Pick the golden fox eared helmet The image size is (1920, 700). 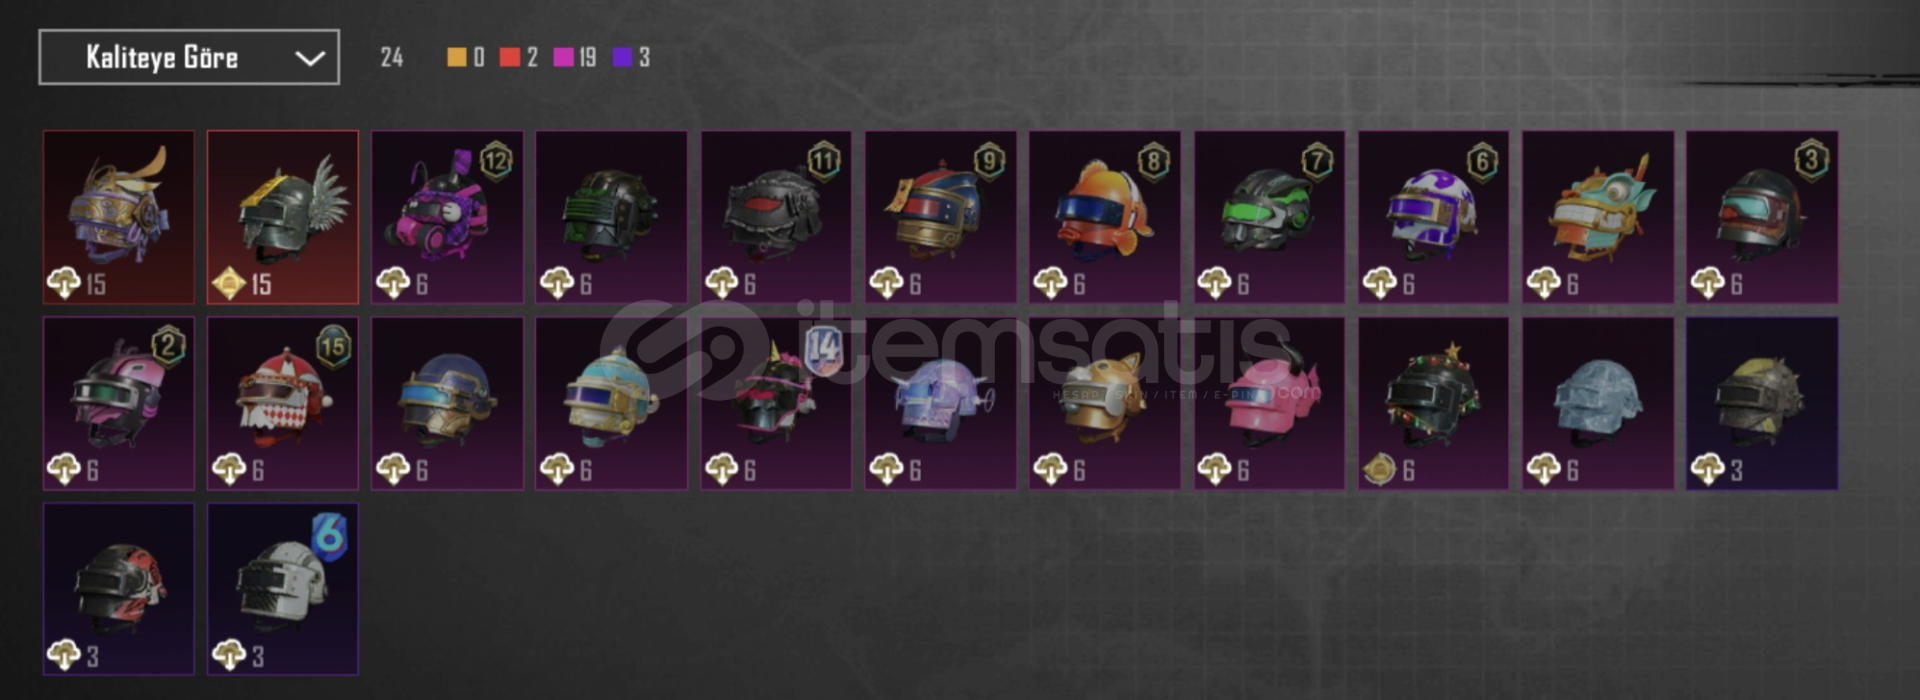[x=1105, y=403]
